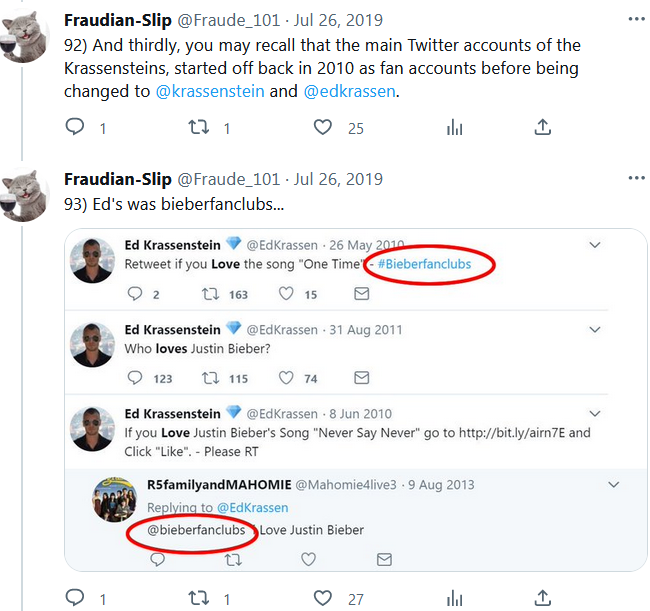650x611 pixels.
Task: Share tweet 93 via share icon
Action: pos(542,598)
